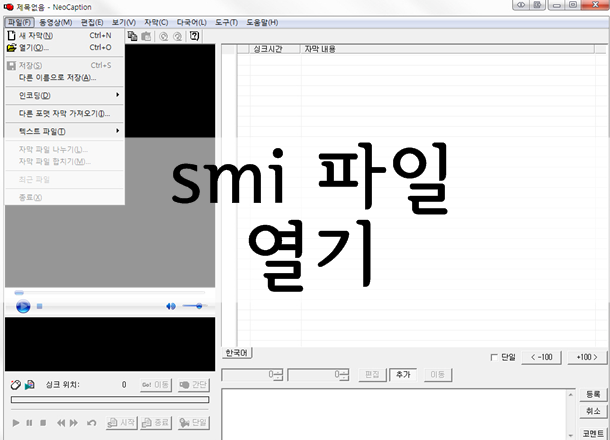The height and width of the screenshot is (440, 610).
Task: Click the 간단 button
Action: pyautogui.click(x=193, y=385)
